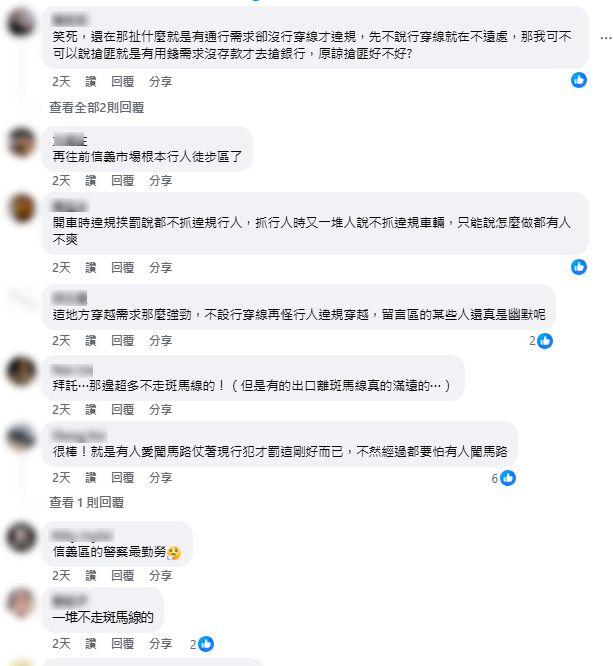The image size is (613, 666).
Task: Share the 開車時違規挨罰 comment with 分享
Action: tap(161, 268)
